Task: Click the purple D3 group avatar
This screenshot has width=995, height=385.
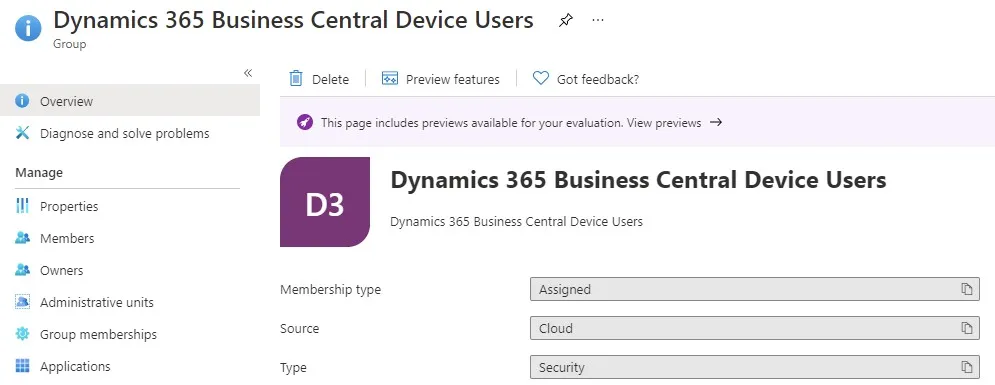Action: (325, 202)
